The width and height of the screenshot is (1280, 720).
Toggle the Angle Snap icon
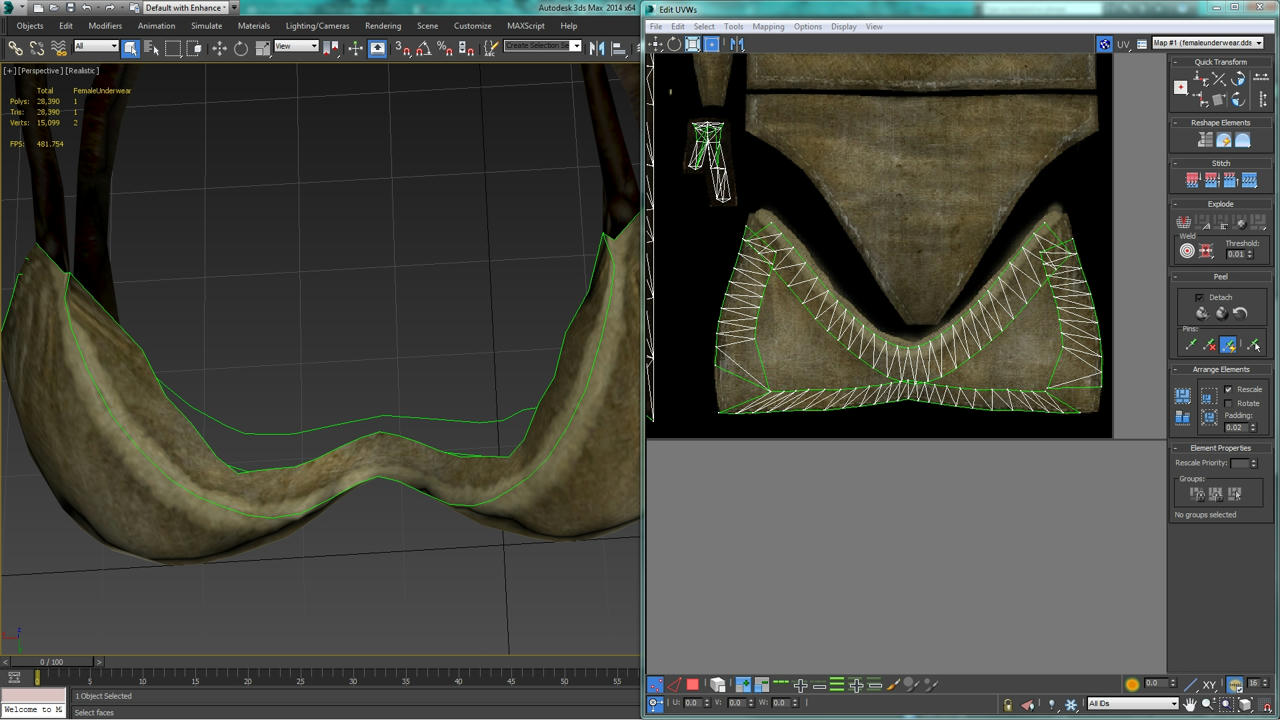point(423,47)
